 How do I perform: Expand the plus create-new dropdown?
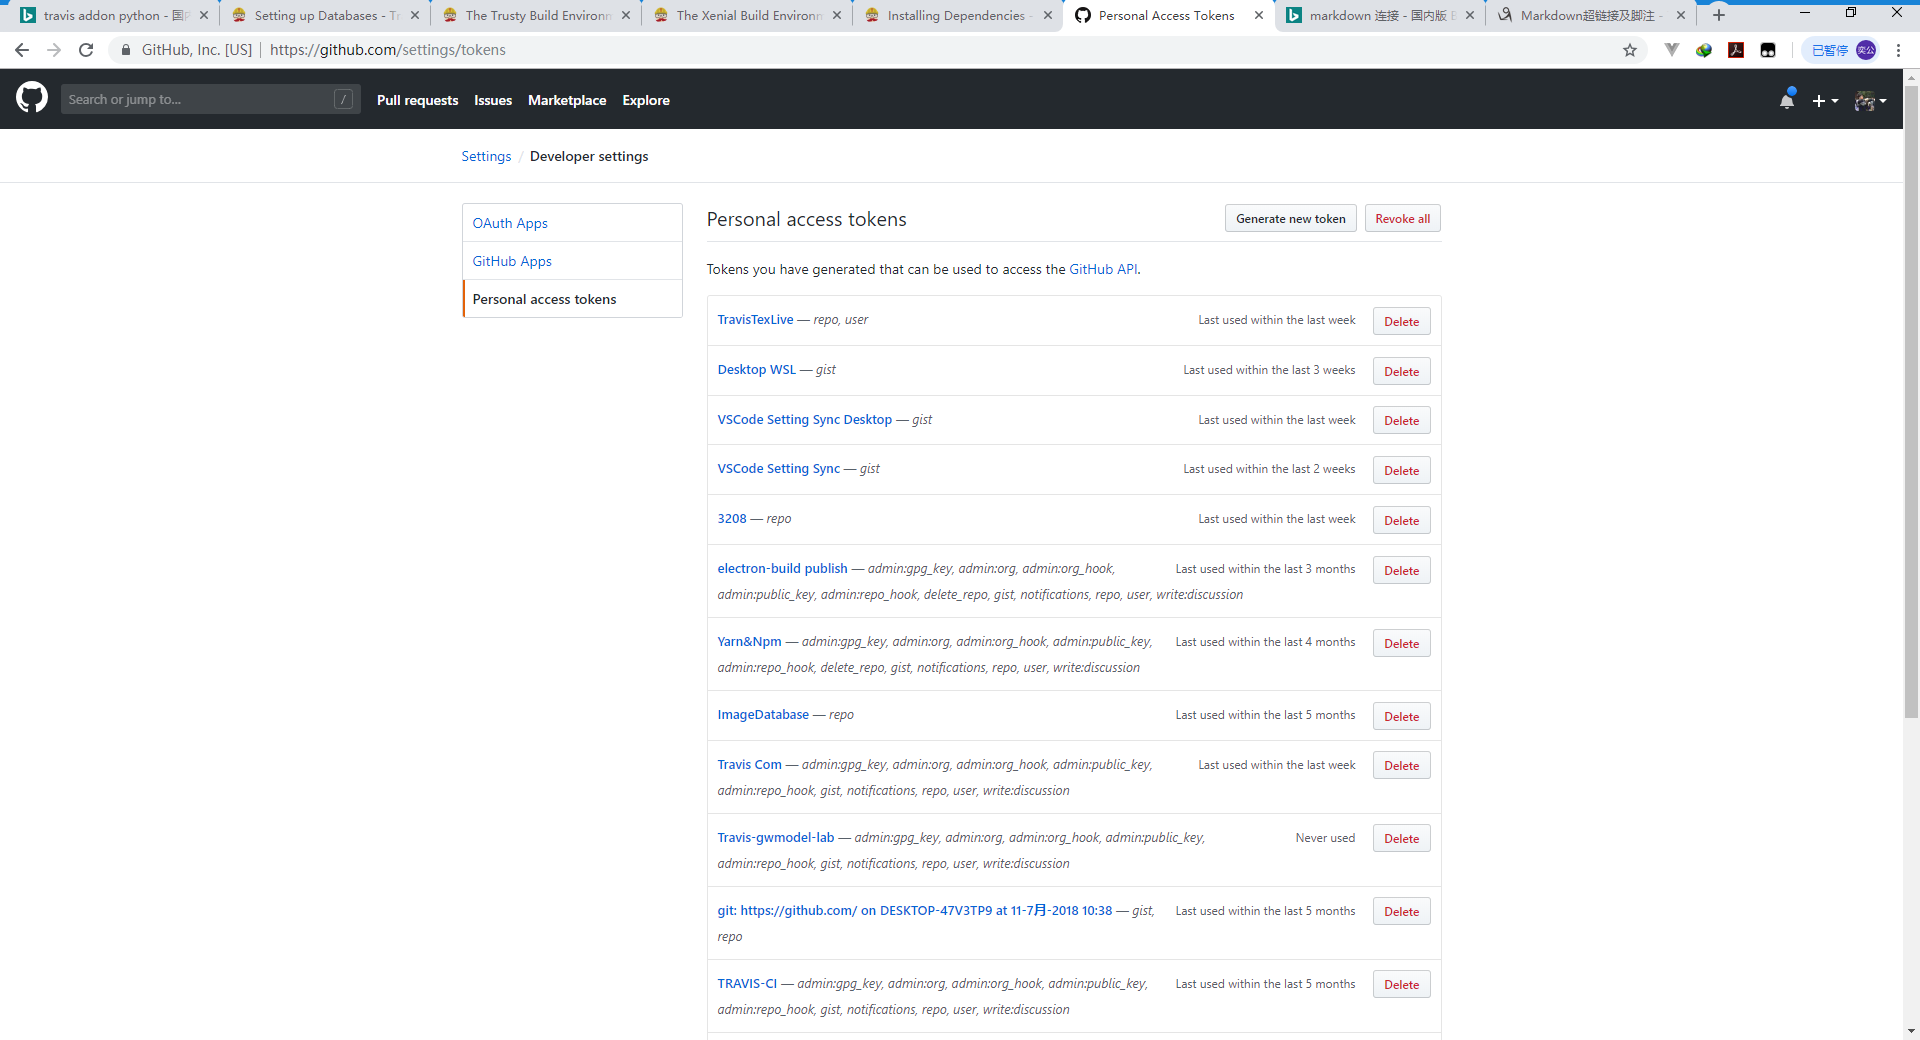click(1825, 101)
